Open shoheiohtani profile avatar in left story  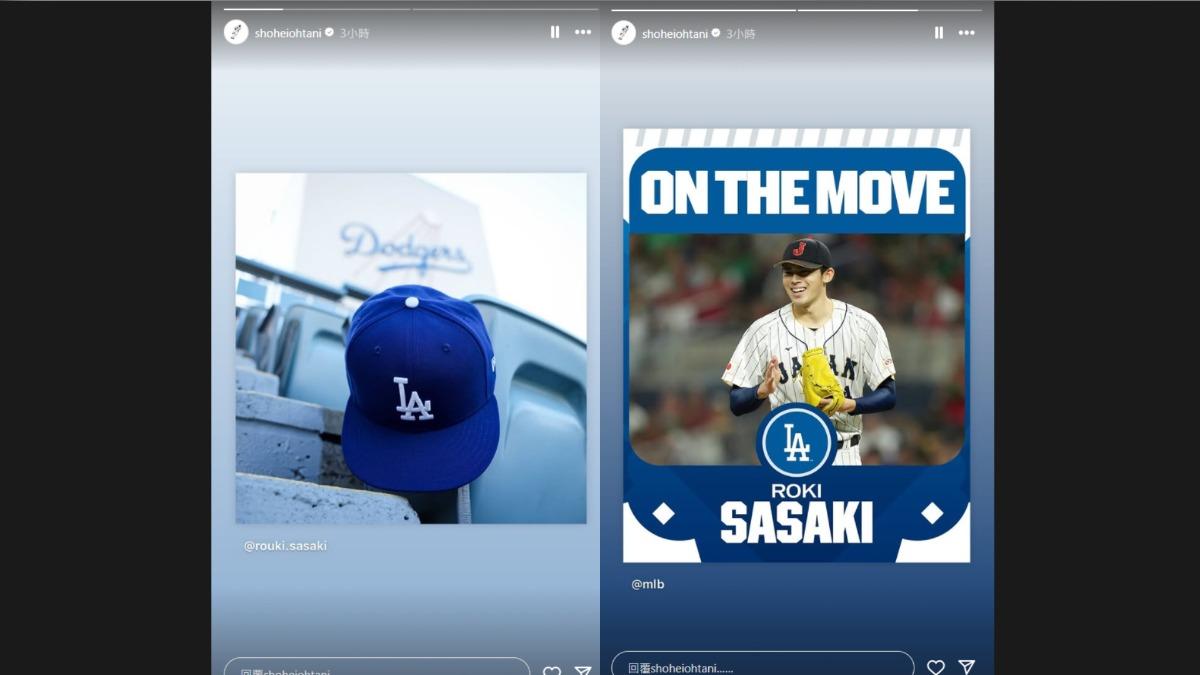click(236, 32)
